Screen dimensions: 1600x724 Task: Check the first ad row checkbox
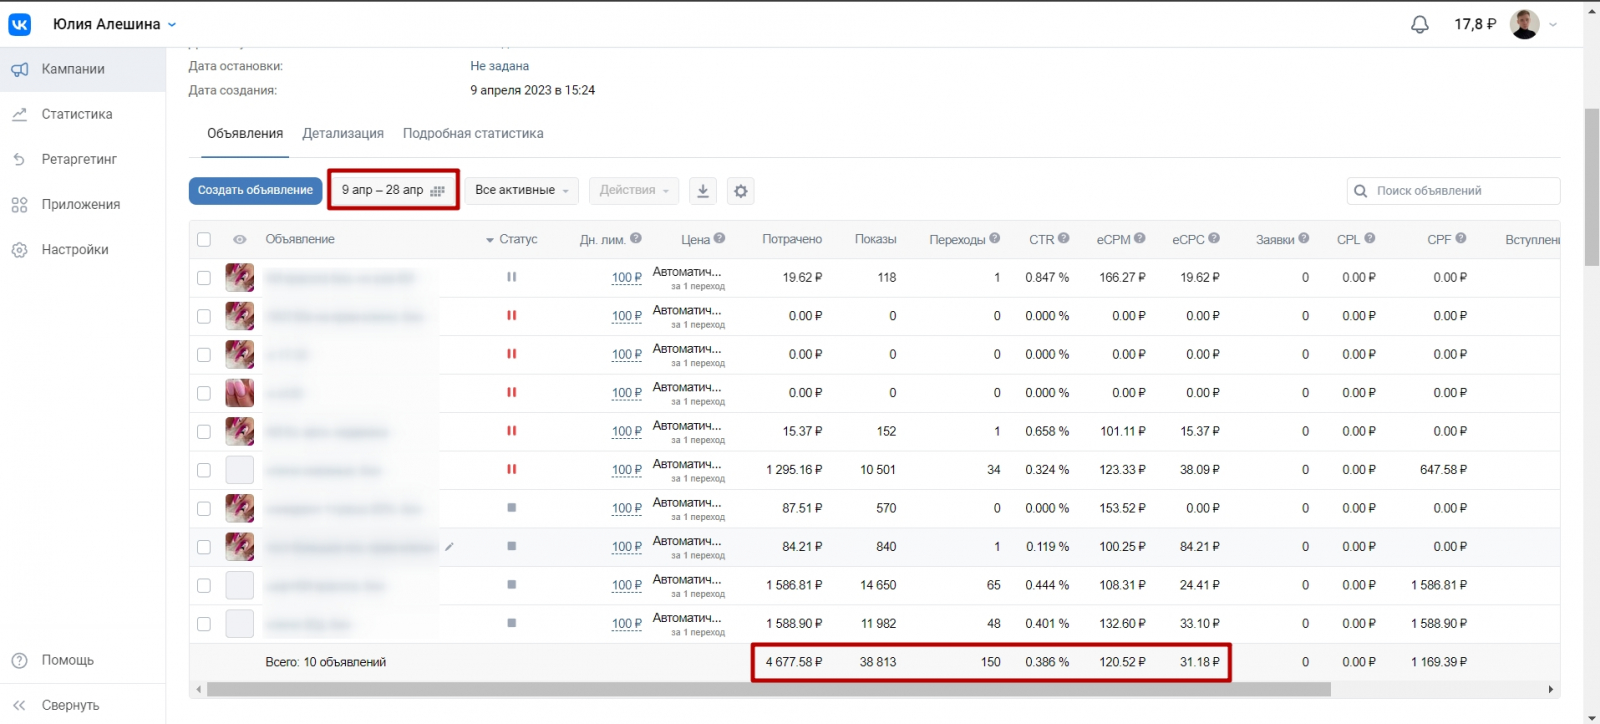[x=204, y=278]
